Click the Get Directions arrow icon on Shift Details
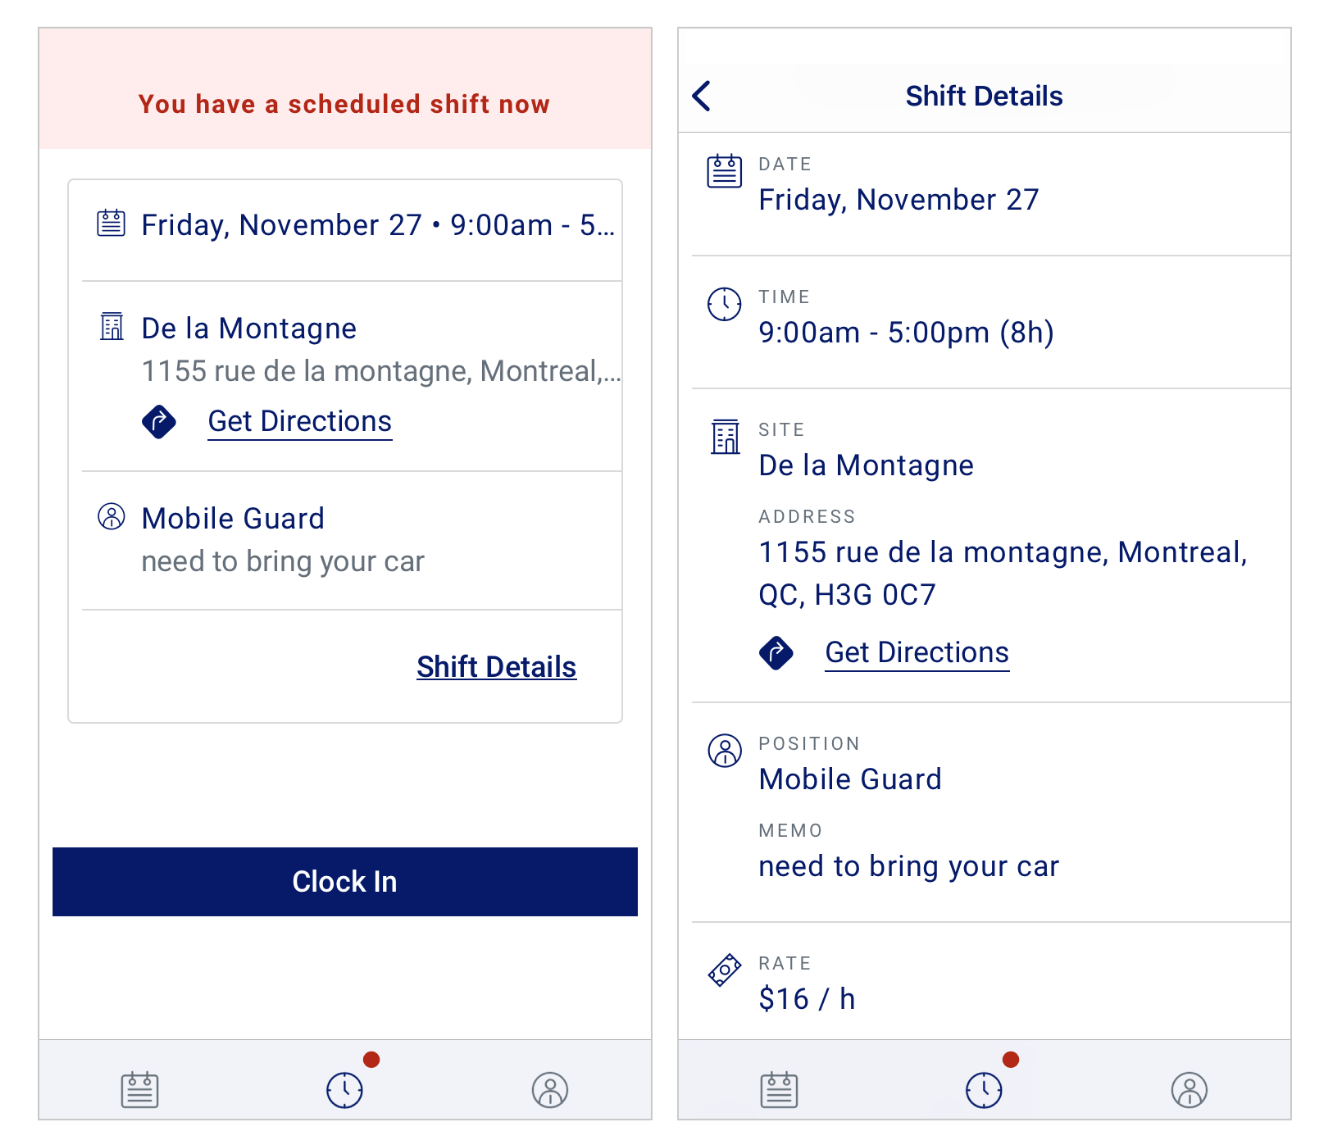This screenshot has height=1144, width=1326. pos(778,652)
